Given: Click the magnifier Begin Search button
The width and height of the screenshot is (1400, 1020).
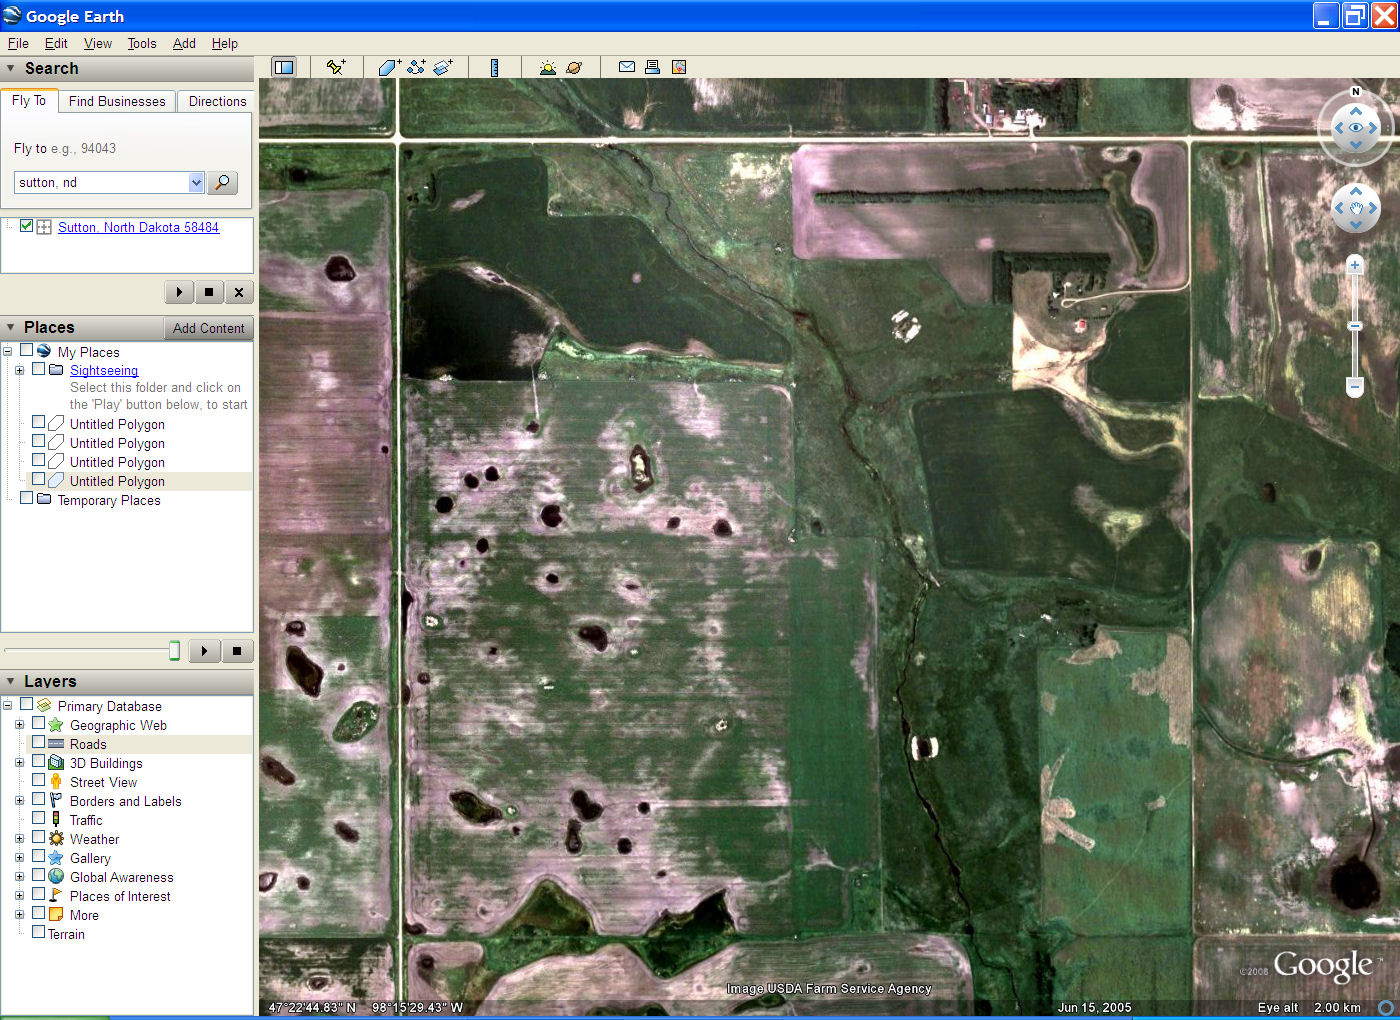Looking at the screenshot, I should click(x=222, y=182).
